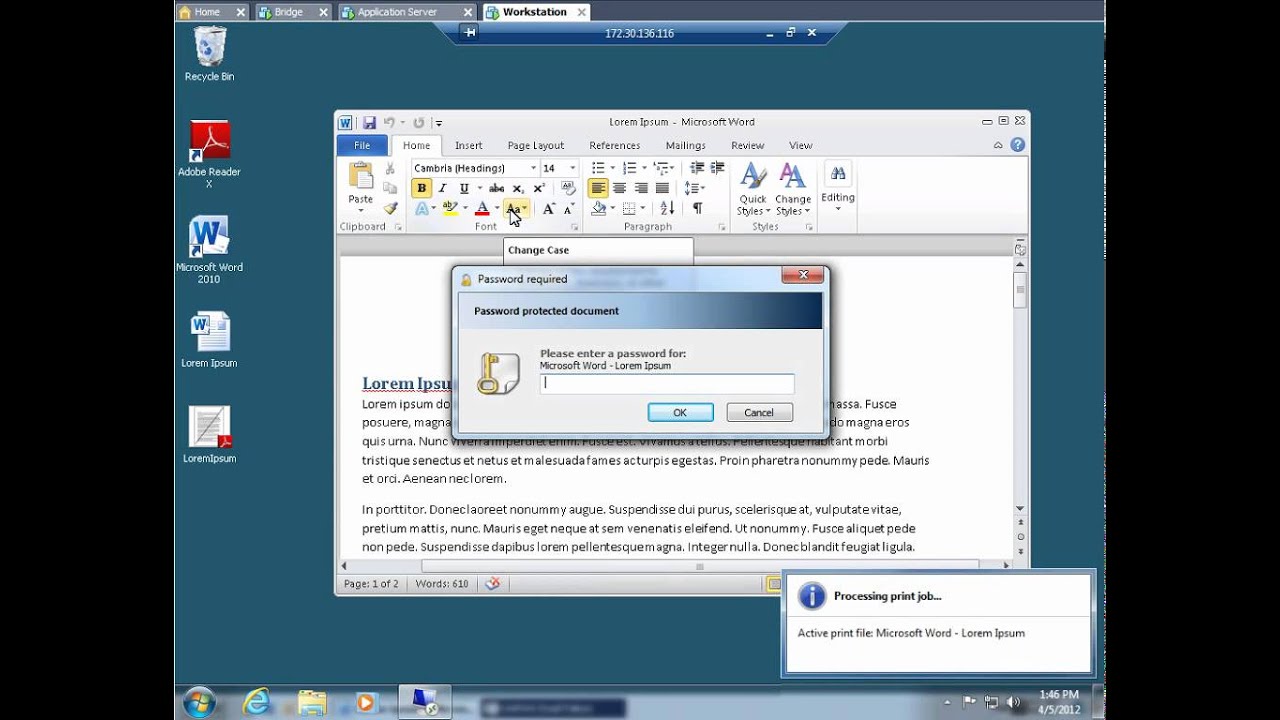Screen dimensions: 1280x720
Task: Toggle Strikethrough formatting
Action: (496, 188)
